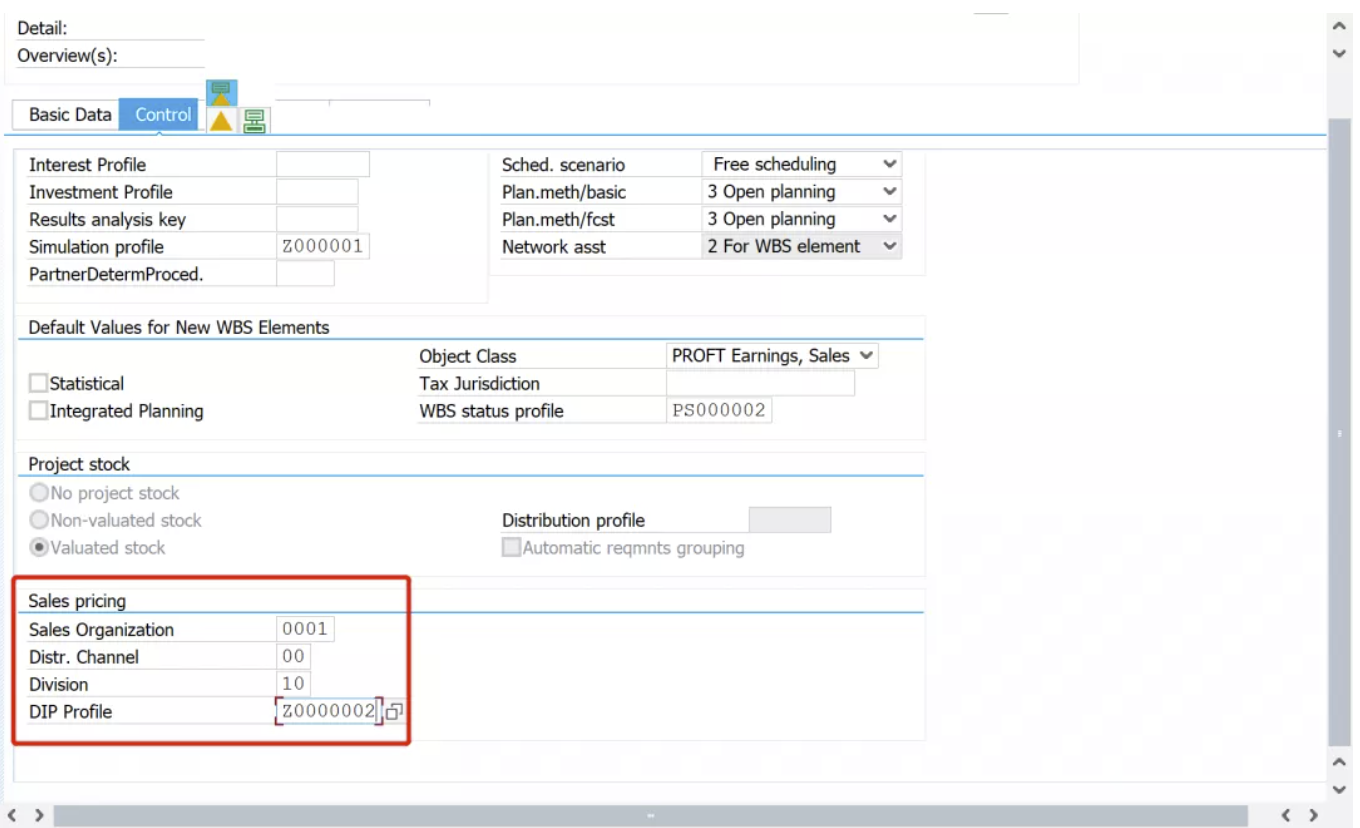Screen dimensions: 1360x828
Task: Click the left arrow at the horizontal scrollbar's right end
Action: coord(1287,816)
